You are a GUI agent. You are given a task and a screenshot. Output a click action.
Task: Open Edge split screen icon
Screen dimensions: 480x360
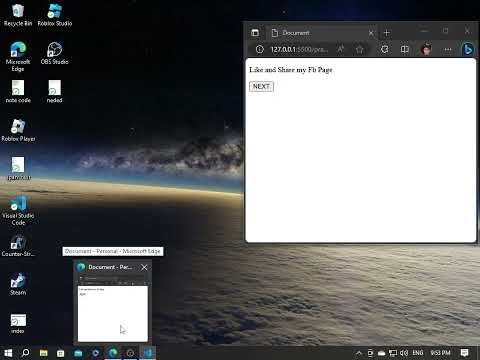click(405, 50)
